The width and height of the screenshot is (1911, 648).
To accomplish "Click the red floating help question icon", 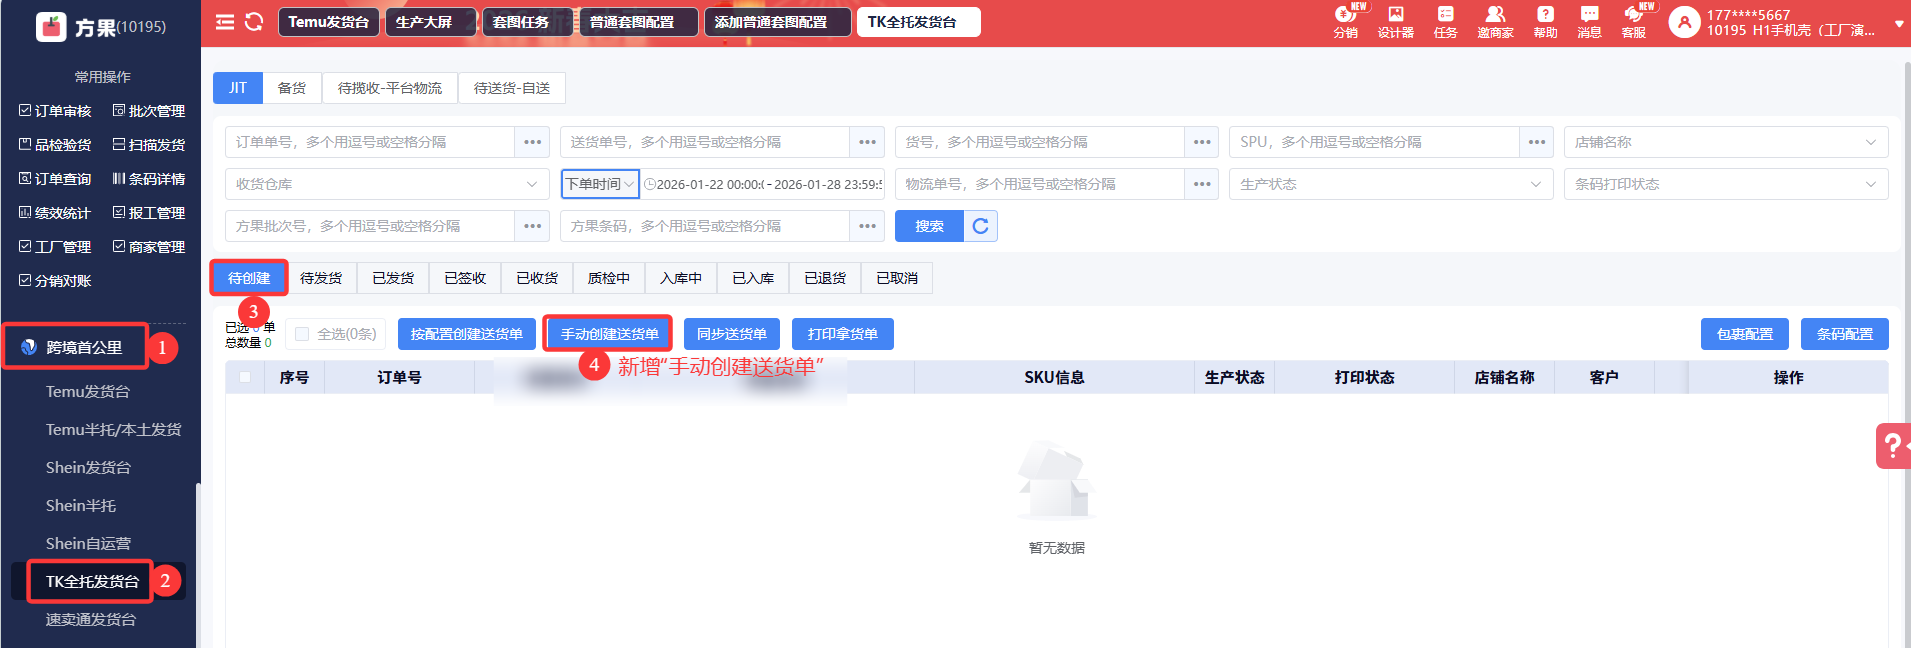I will 1893,445.
